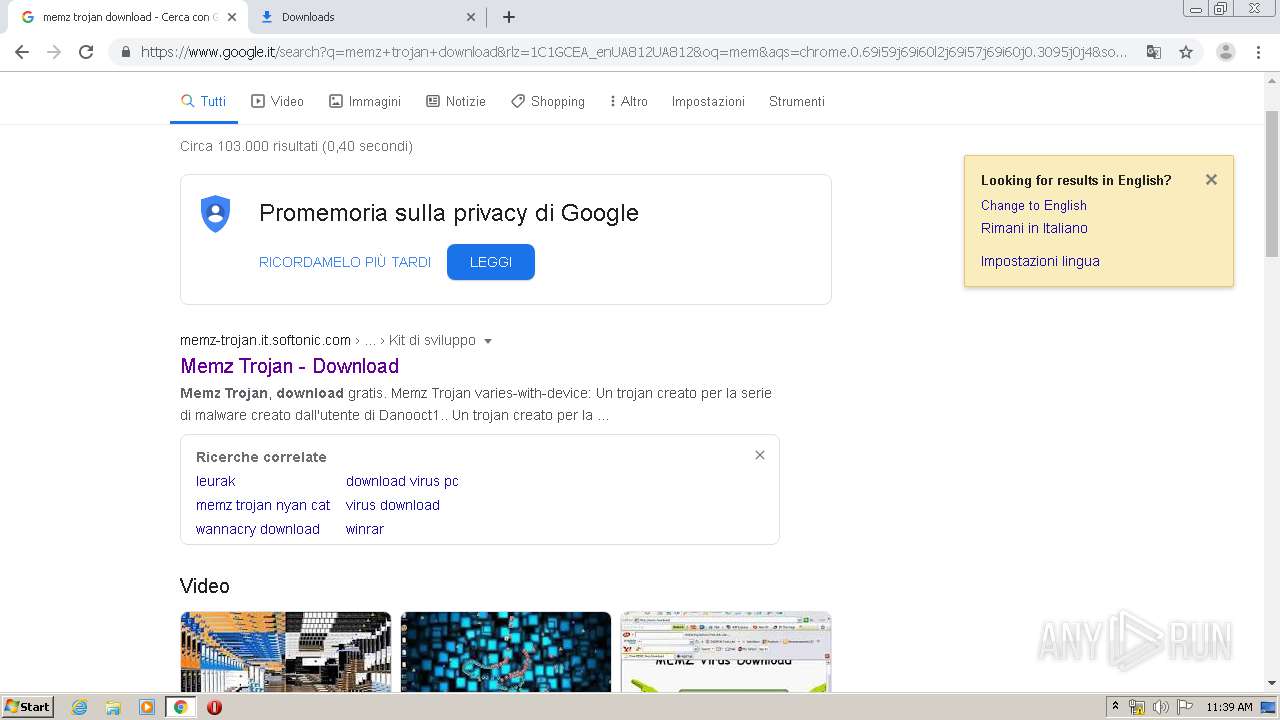The width and height of the screenshot is (1280, 720).
Task: Close the memz trojan download tab
Action: [232, 17]
